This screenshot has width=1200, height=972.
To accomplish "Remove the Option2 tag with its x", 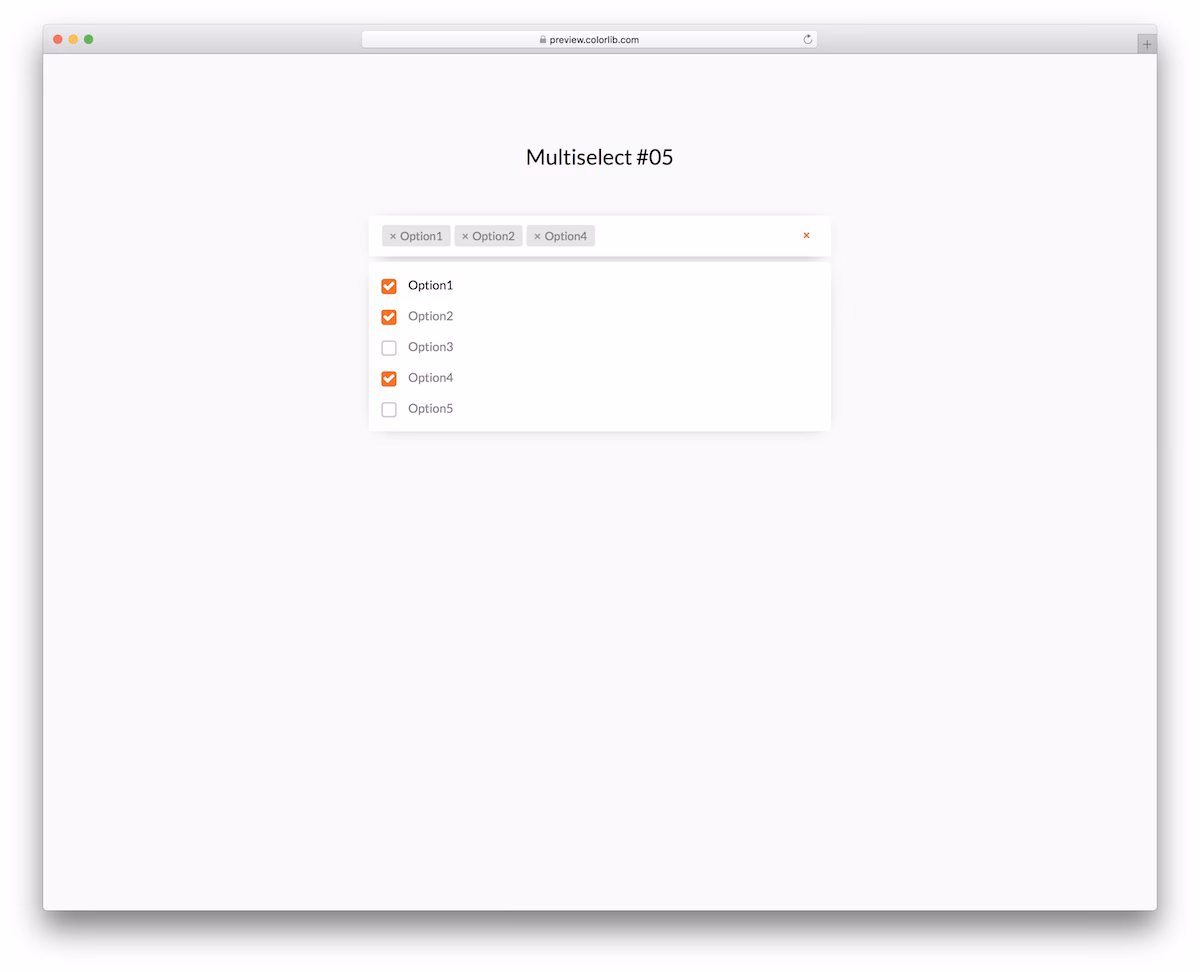I will (x=465, y=237).
